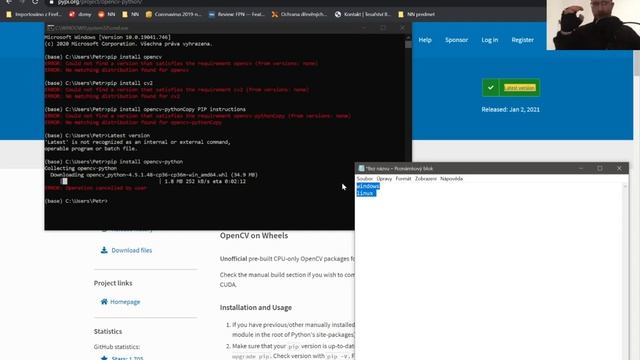Click the 'pip install opencv-python' command line

(x=114, y=162)
